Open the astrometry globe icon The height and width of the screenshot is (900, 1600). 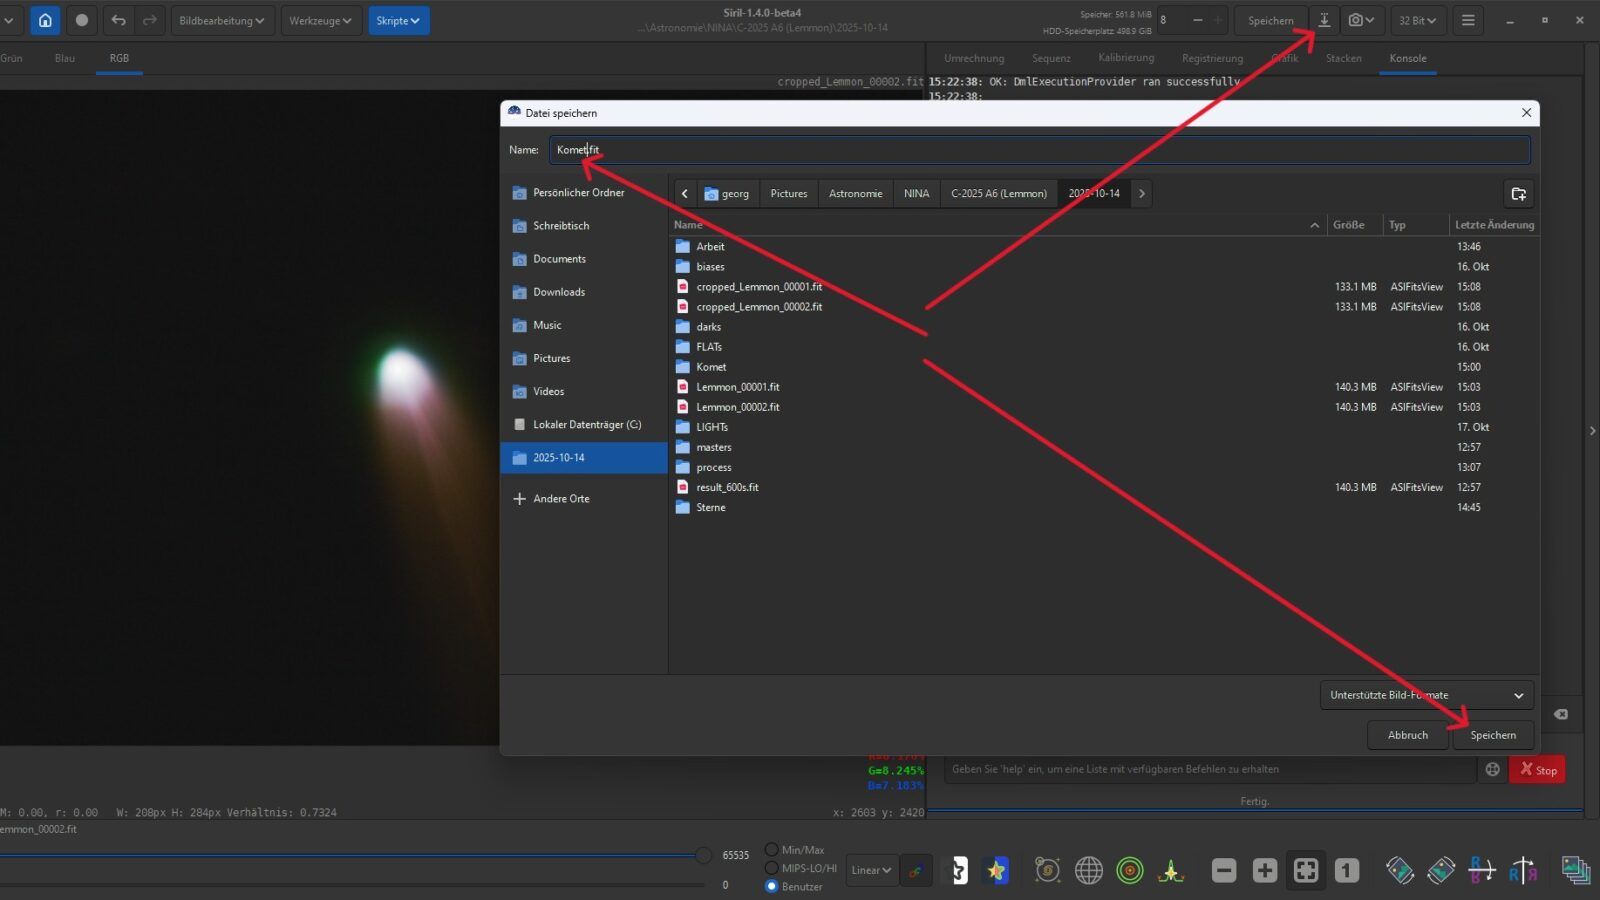coord(1089,870)
